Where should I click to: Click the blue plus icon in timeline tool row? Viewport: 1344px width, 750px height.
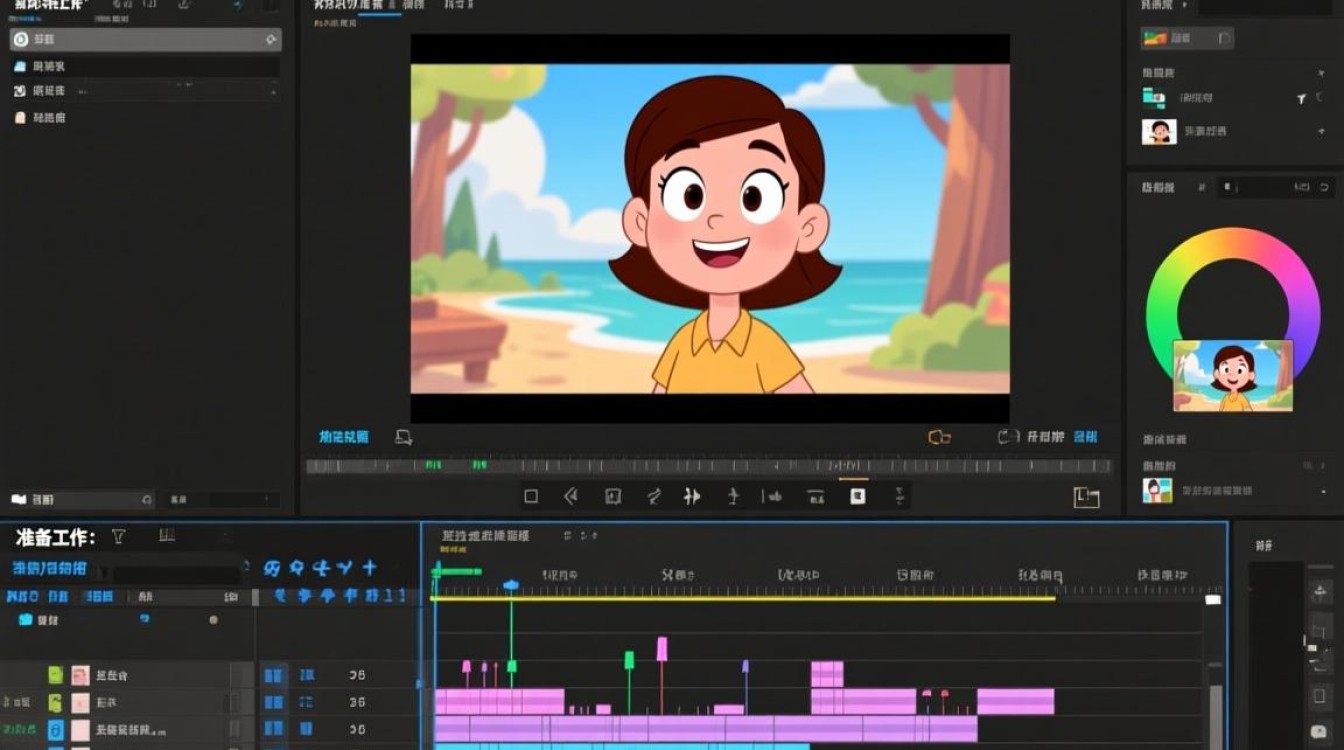click(369, 568)
